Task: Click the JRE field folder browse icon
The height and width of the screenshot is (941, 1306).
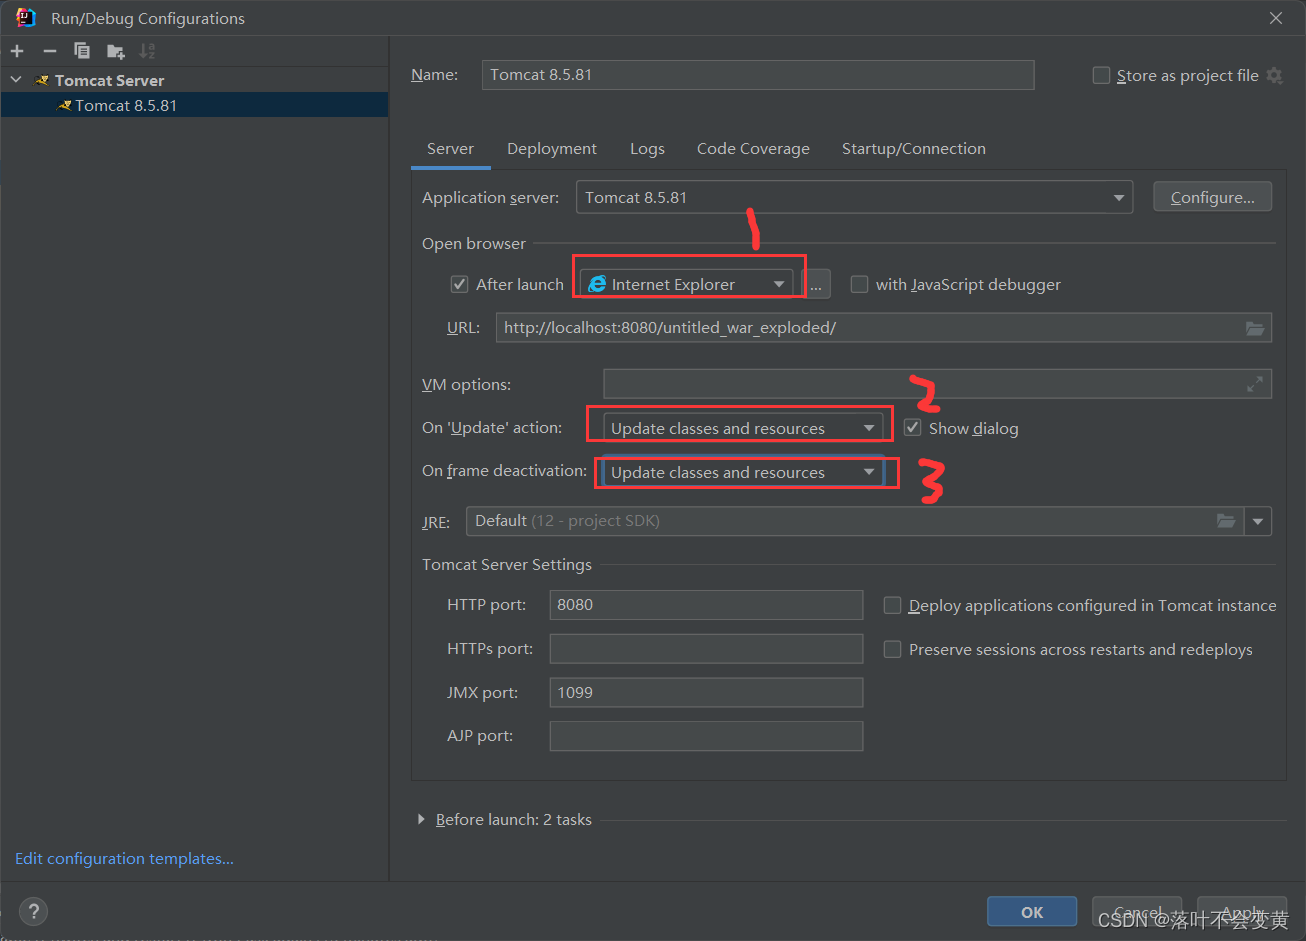Action: [x=1226, y=521]
